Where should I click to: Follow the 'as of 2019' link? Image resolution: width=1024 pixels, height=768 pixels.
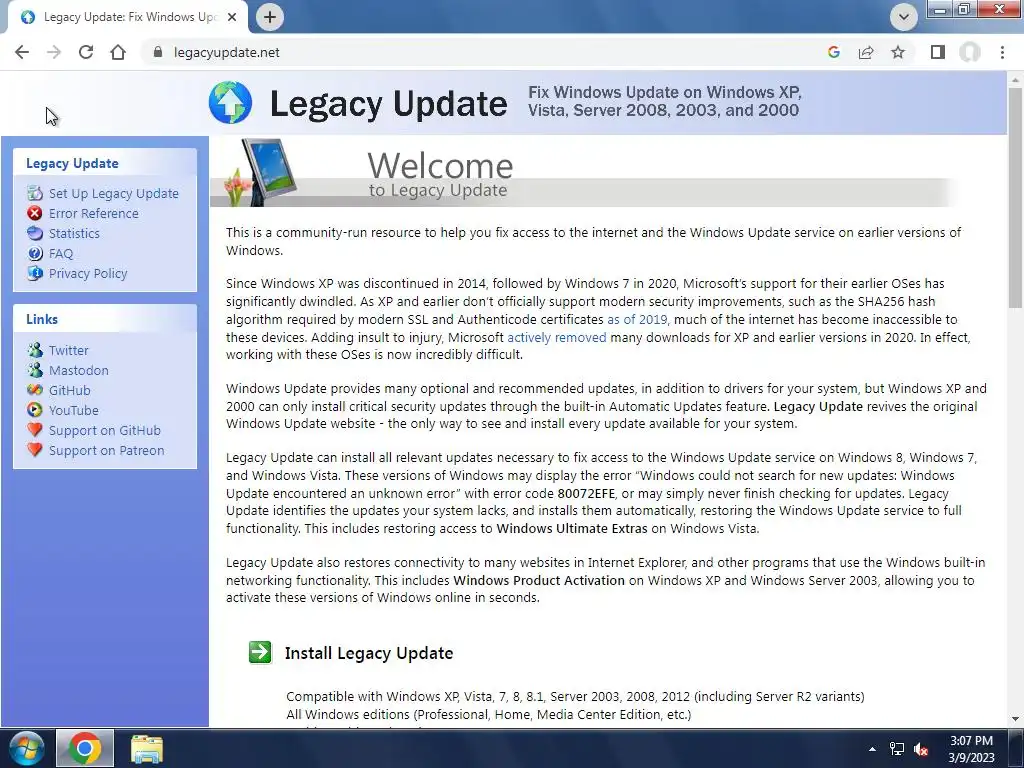(x=637, y=319)
